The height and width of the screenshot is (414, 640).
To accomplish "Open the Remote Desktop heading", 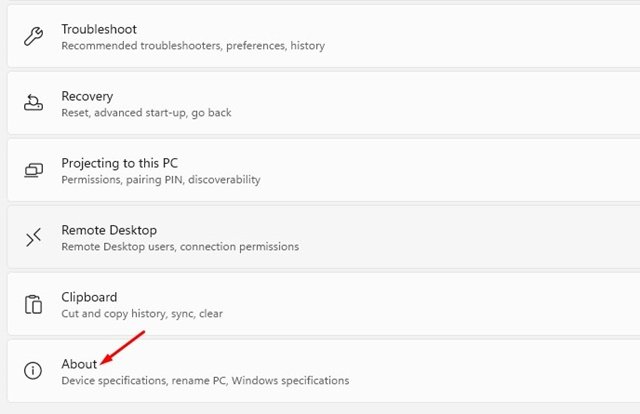I will 109,230.
